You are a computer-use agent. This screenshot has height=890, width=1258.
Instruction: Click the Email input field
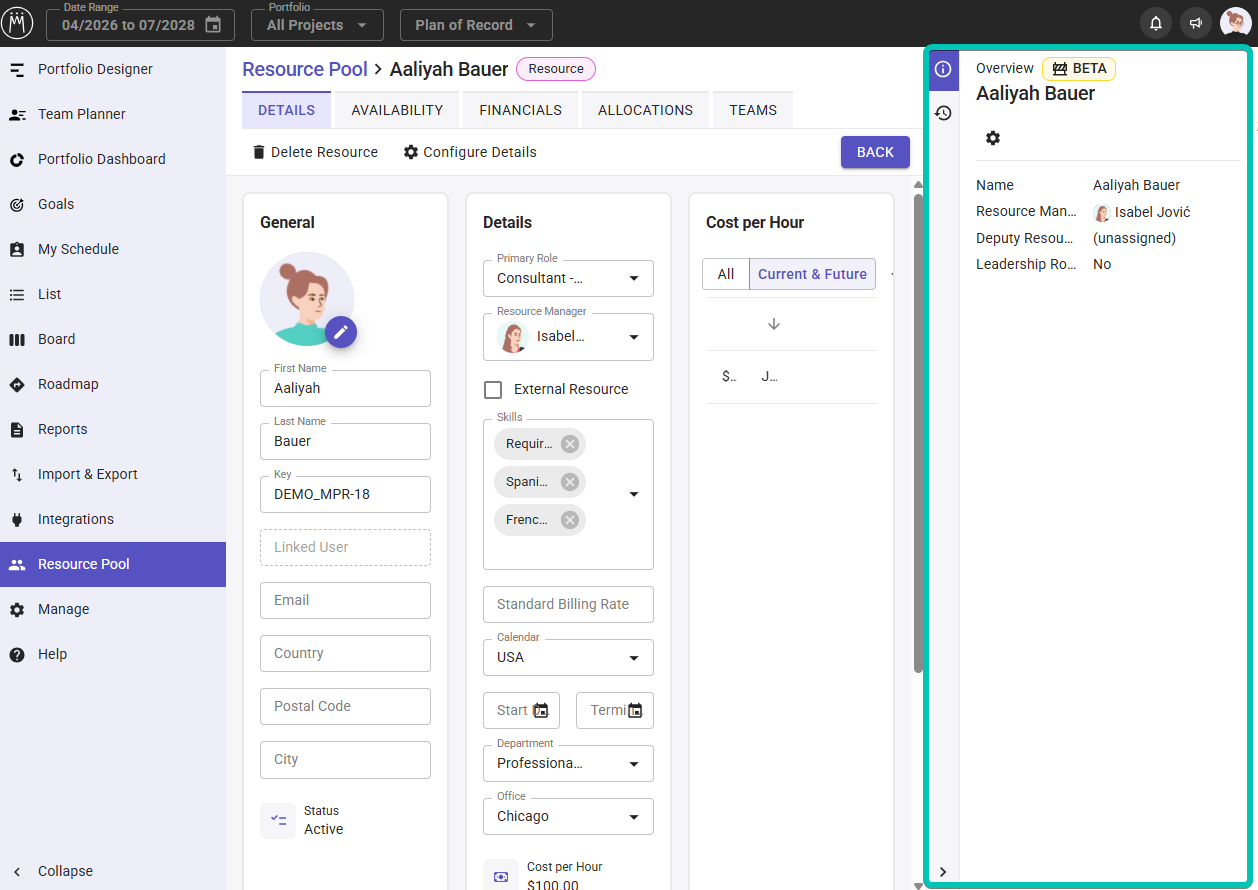[345, 600]
